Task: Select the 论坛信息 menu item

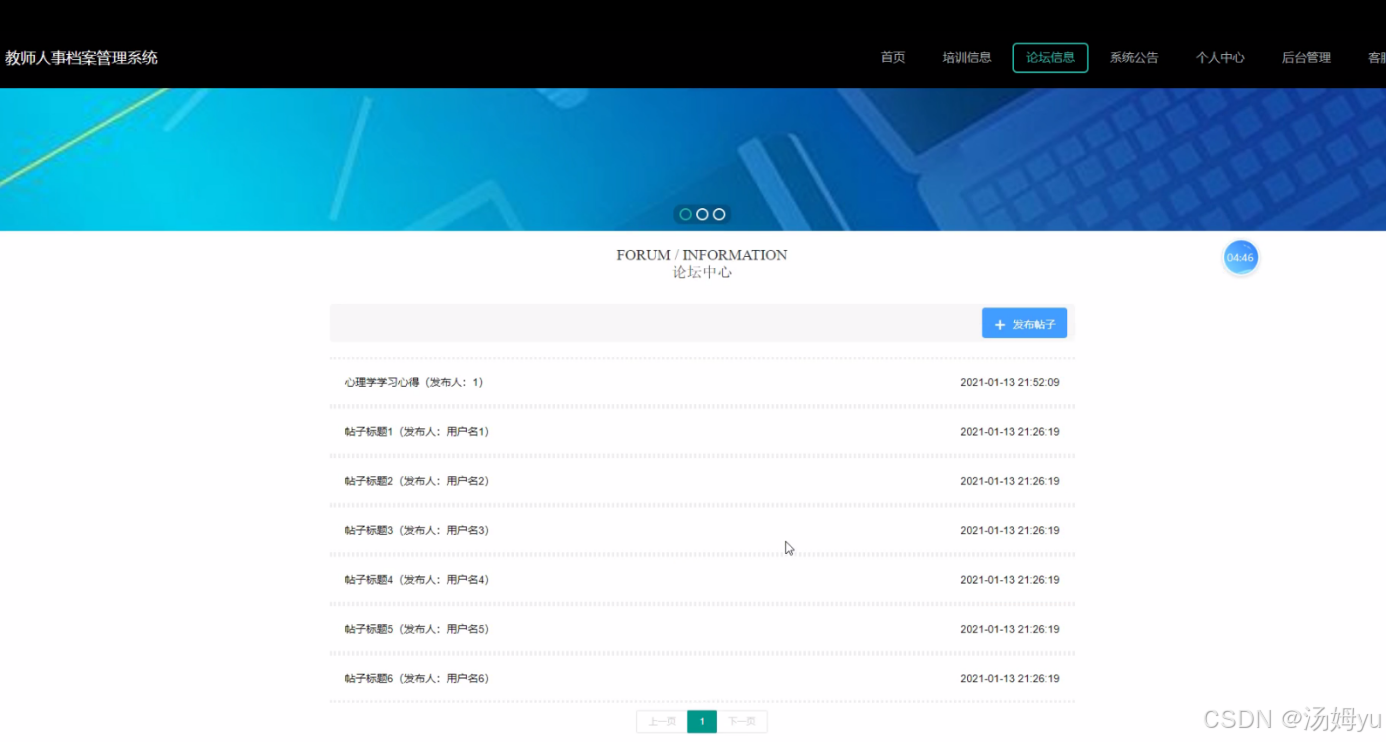Action: (1050, 58)
